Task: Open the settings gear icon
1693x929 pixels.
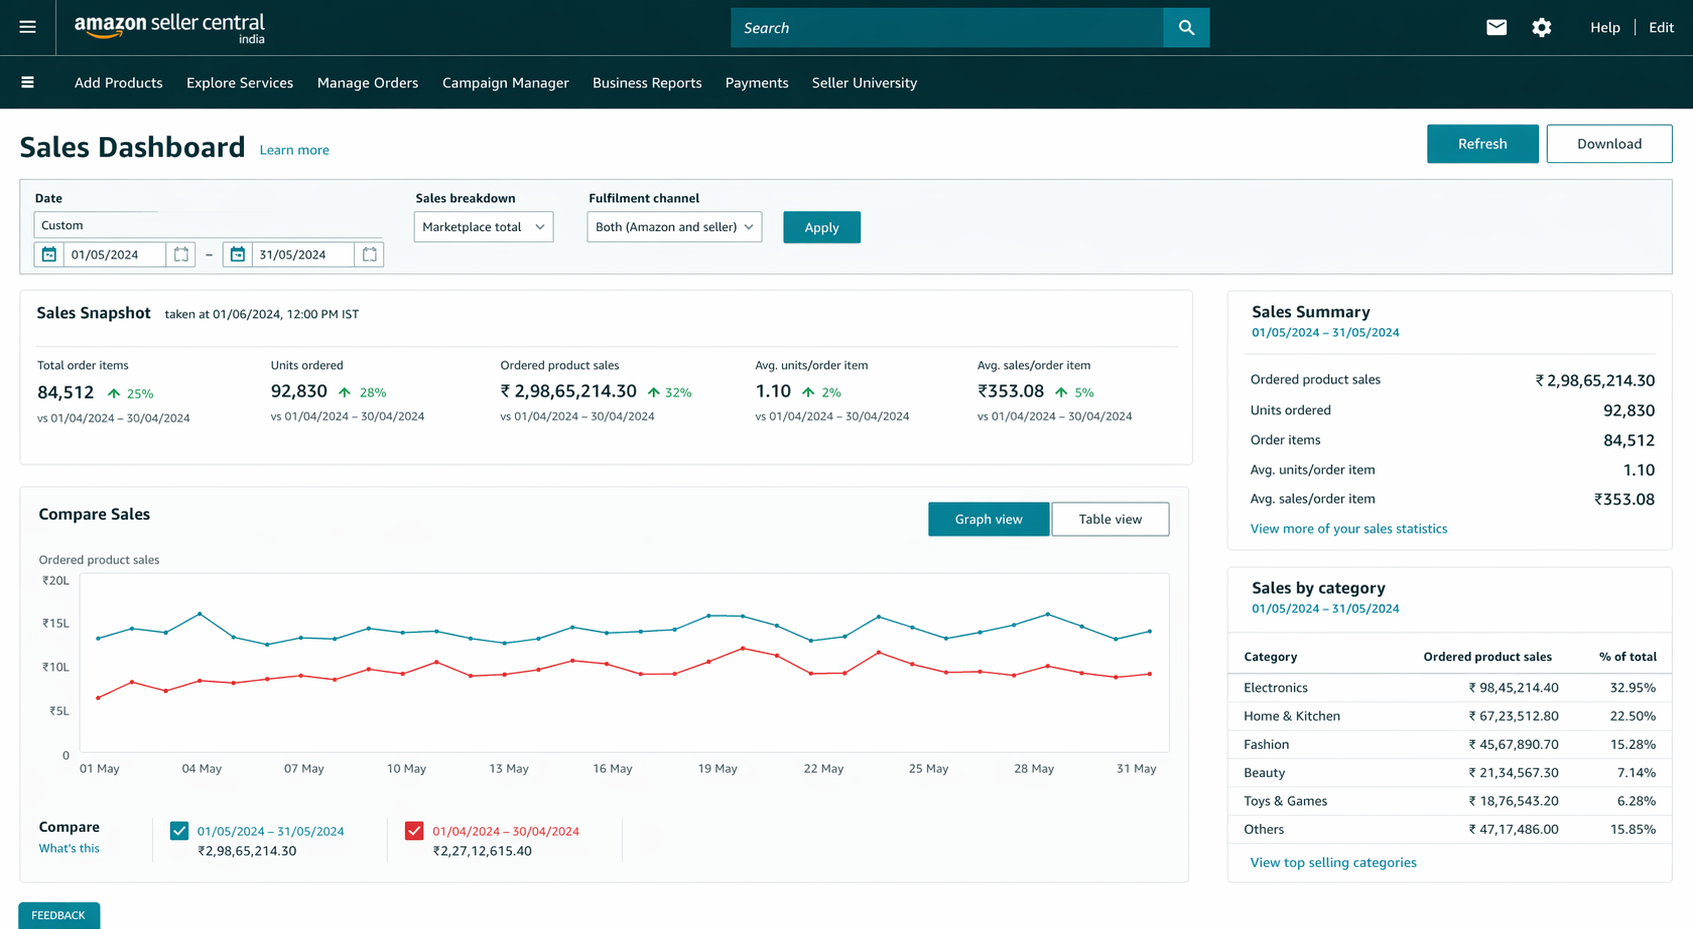Action: [1542, 28]
